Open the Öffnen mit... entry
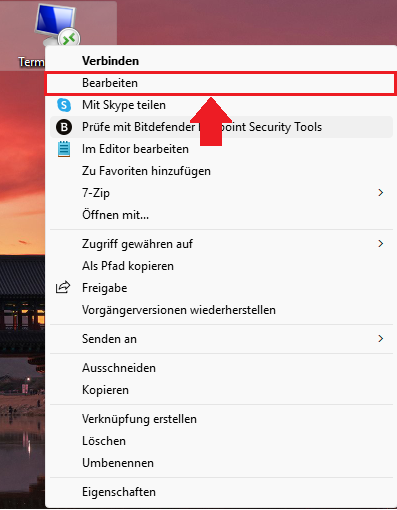Viewport: 397px width, 510px height. tap(115, 215)
